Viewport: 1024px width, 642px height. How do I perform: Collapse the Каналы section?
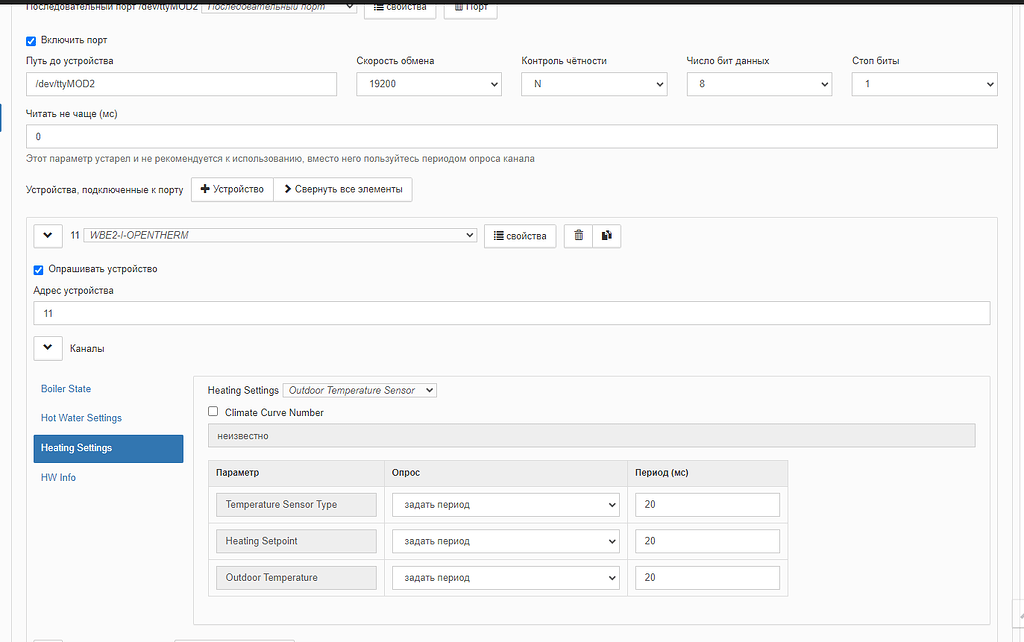tap(49, 349)
